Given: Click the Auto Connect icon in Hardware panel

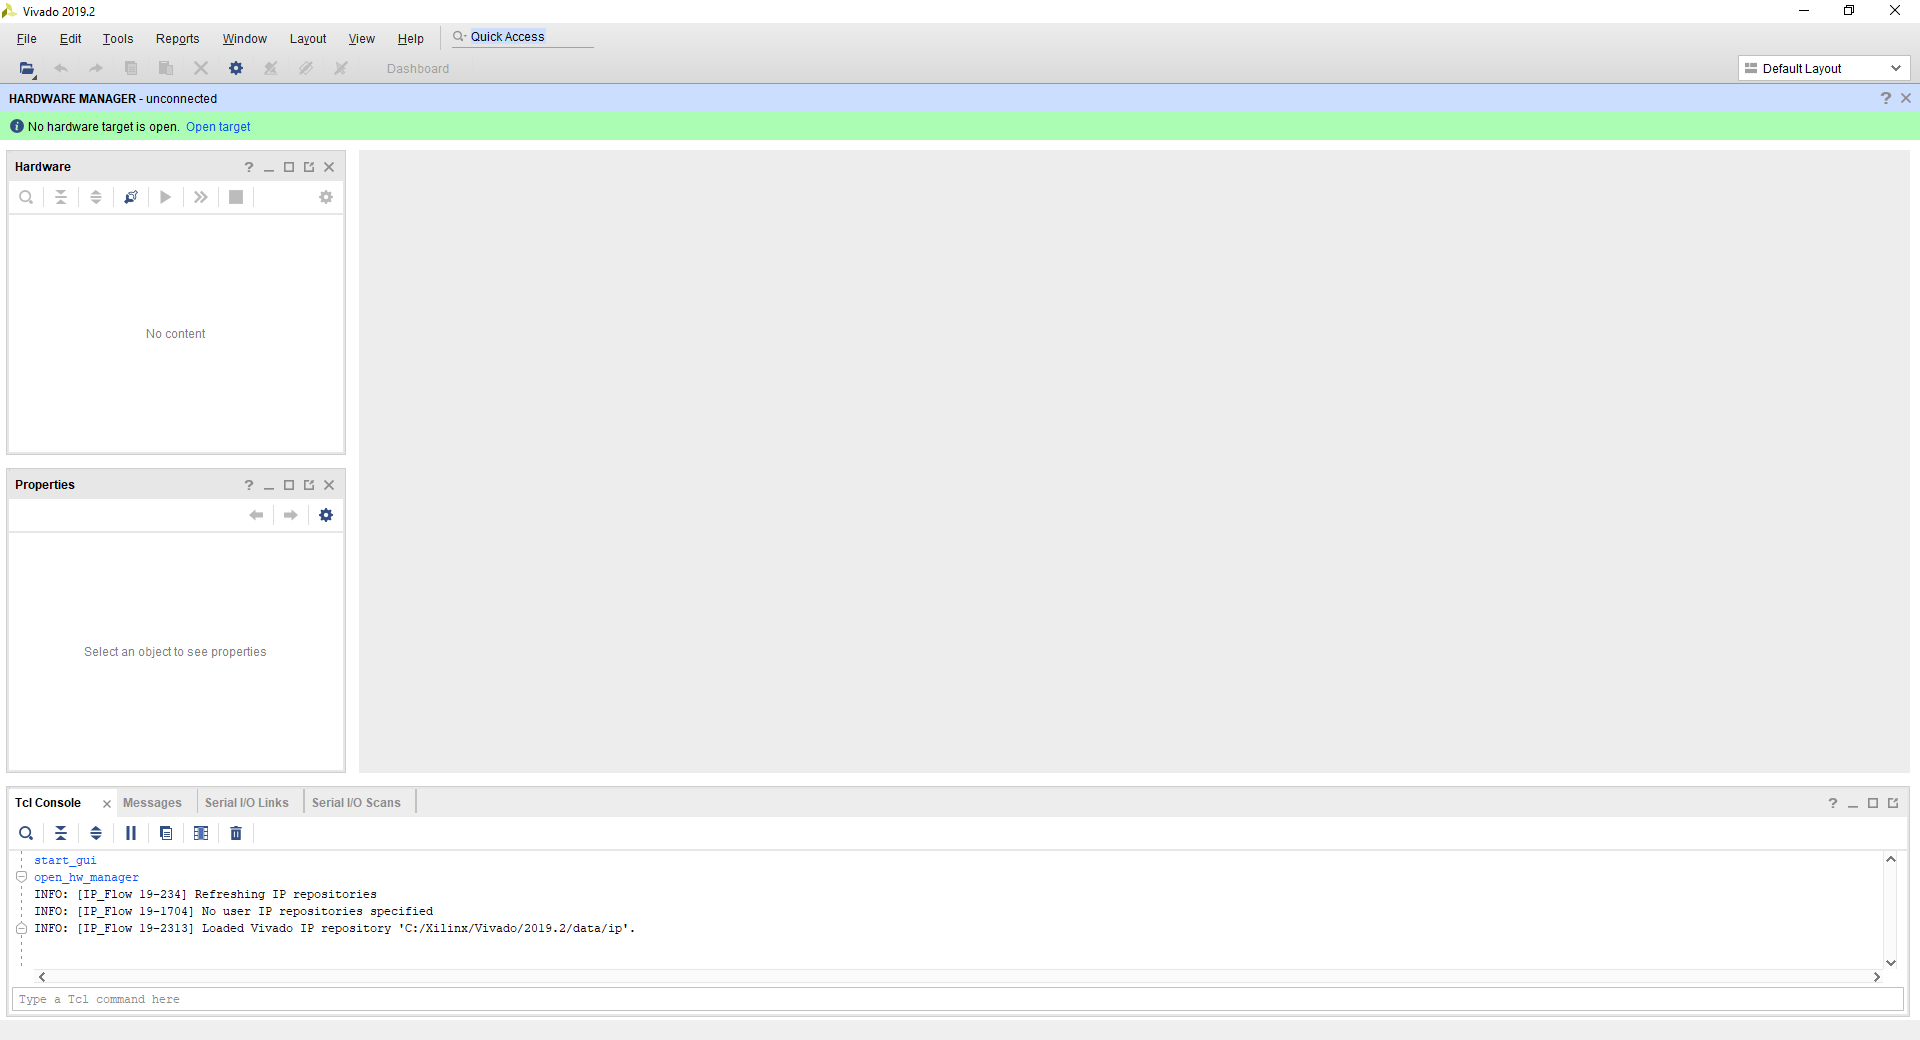Looking at the screenshot, I should [131, 197].
